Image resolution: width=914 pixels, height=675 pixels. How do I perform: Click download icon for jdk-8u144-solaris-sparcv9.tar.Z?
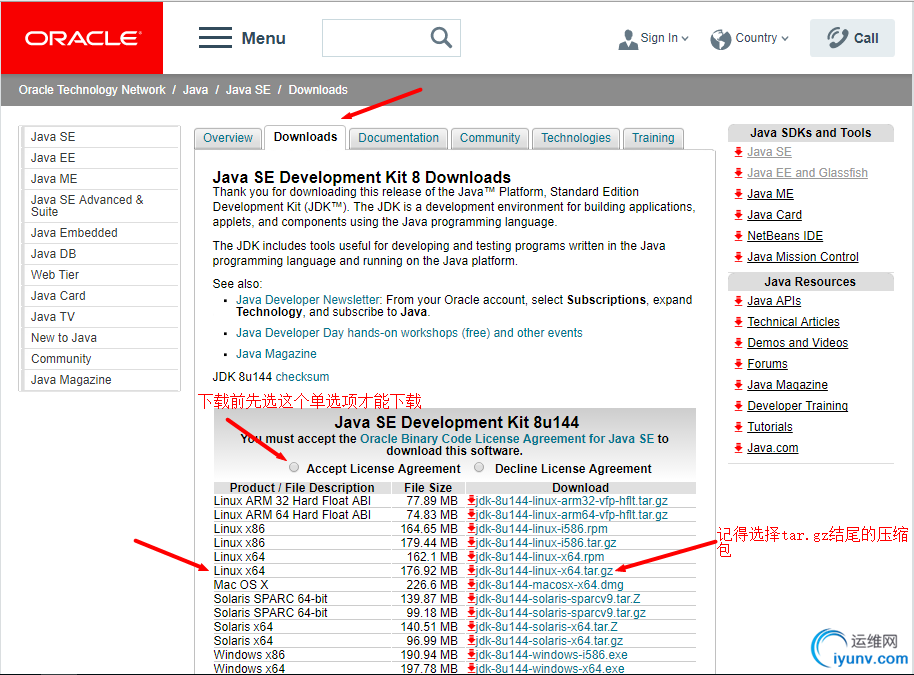(x=472, y=599)
